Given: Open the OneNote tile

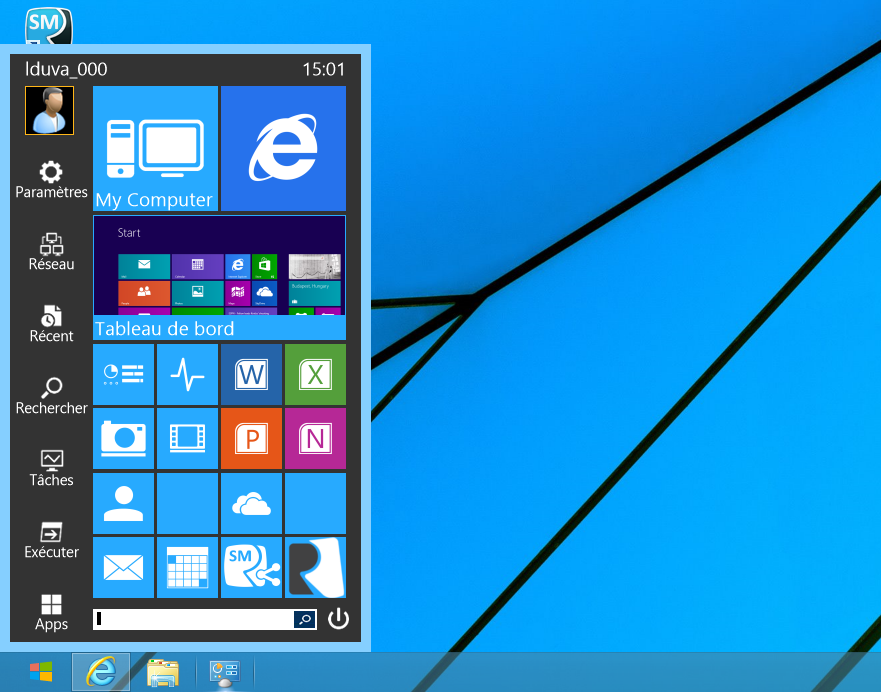Looking at the screenshot, I should tap(315, 438).
